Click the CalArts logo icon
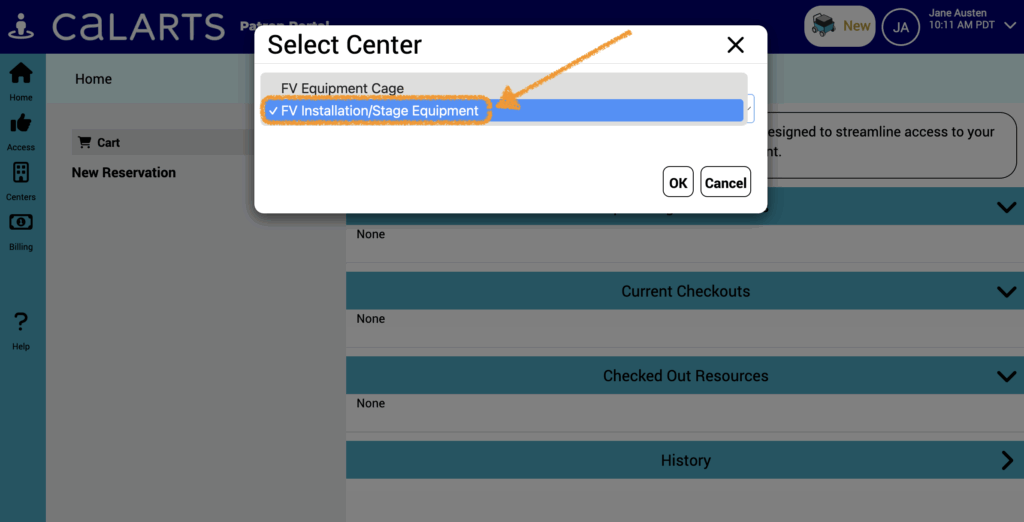 pyautogui.click(x=21, y=26)
